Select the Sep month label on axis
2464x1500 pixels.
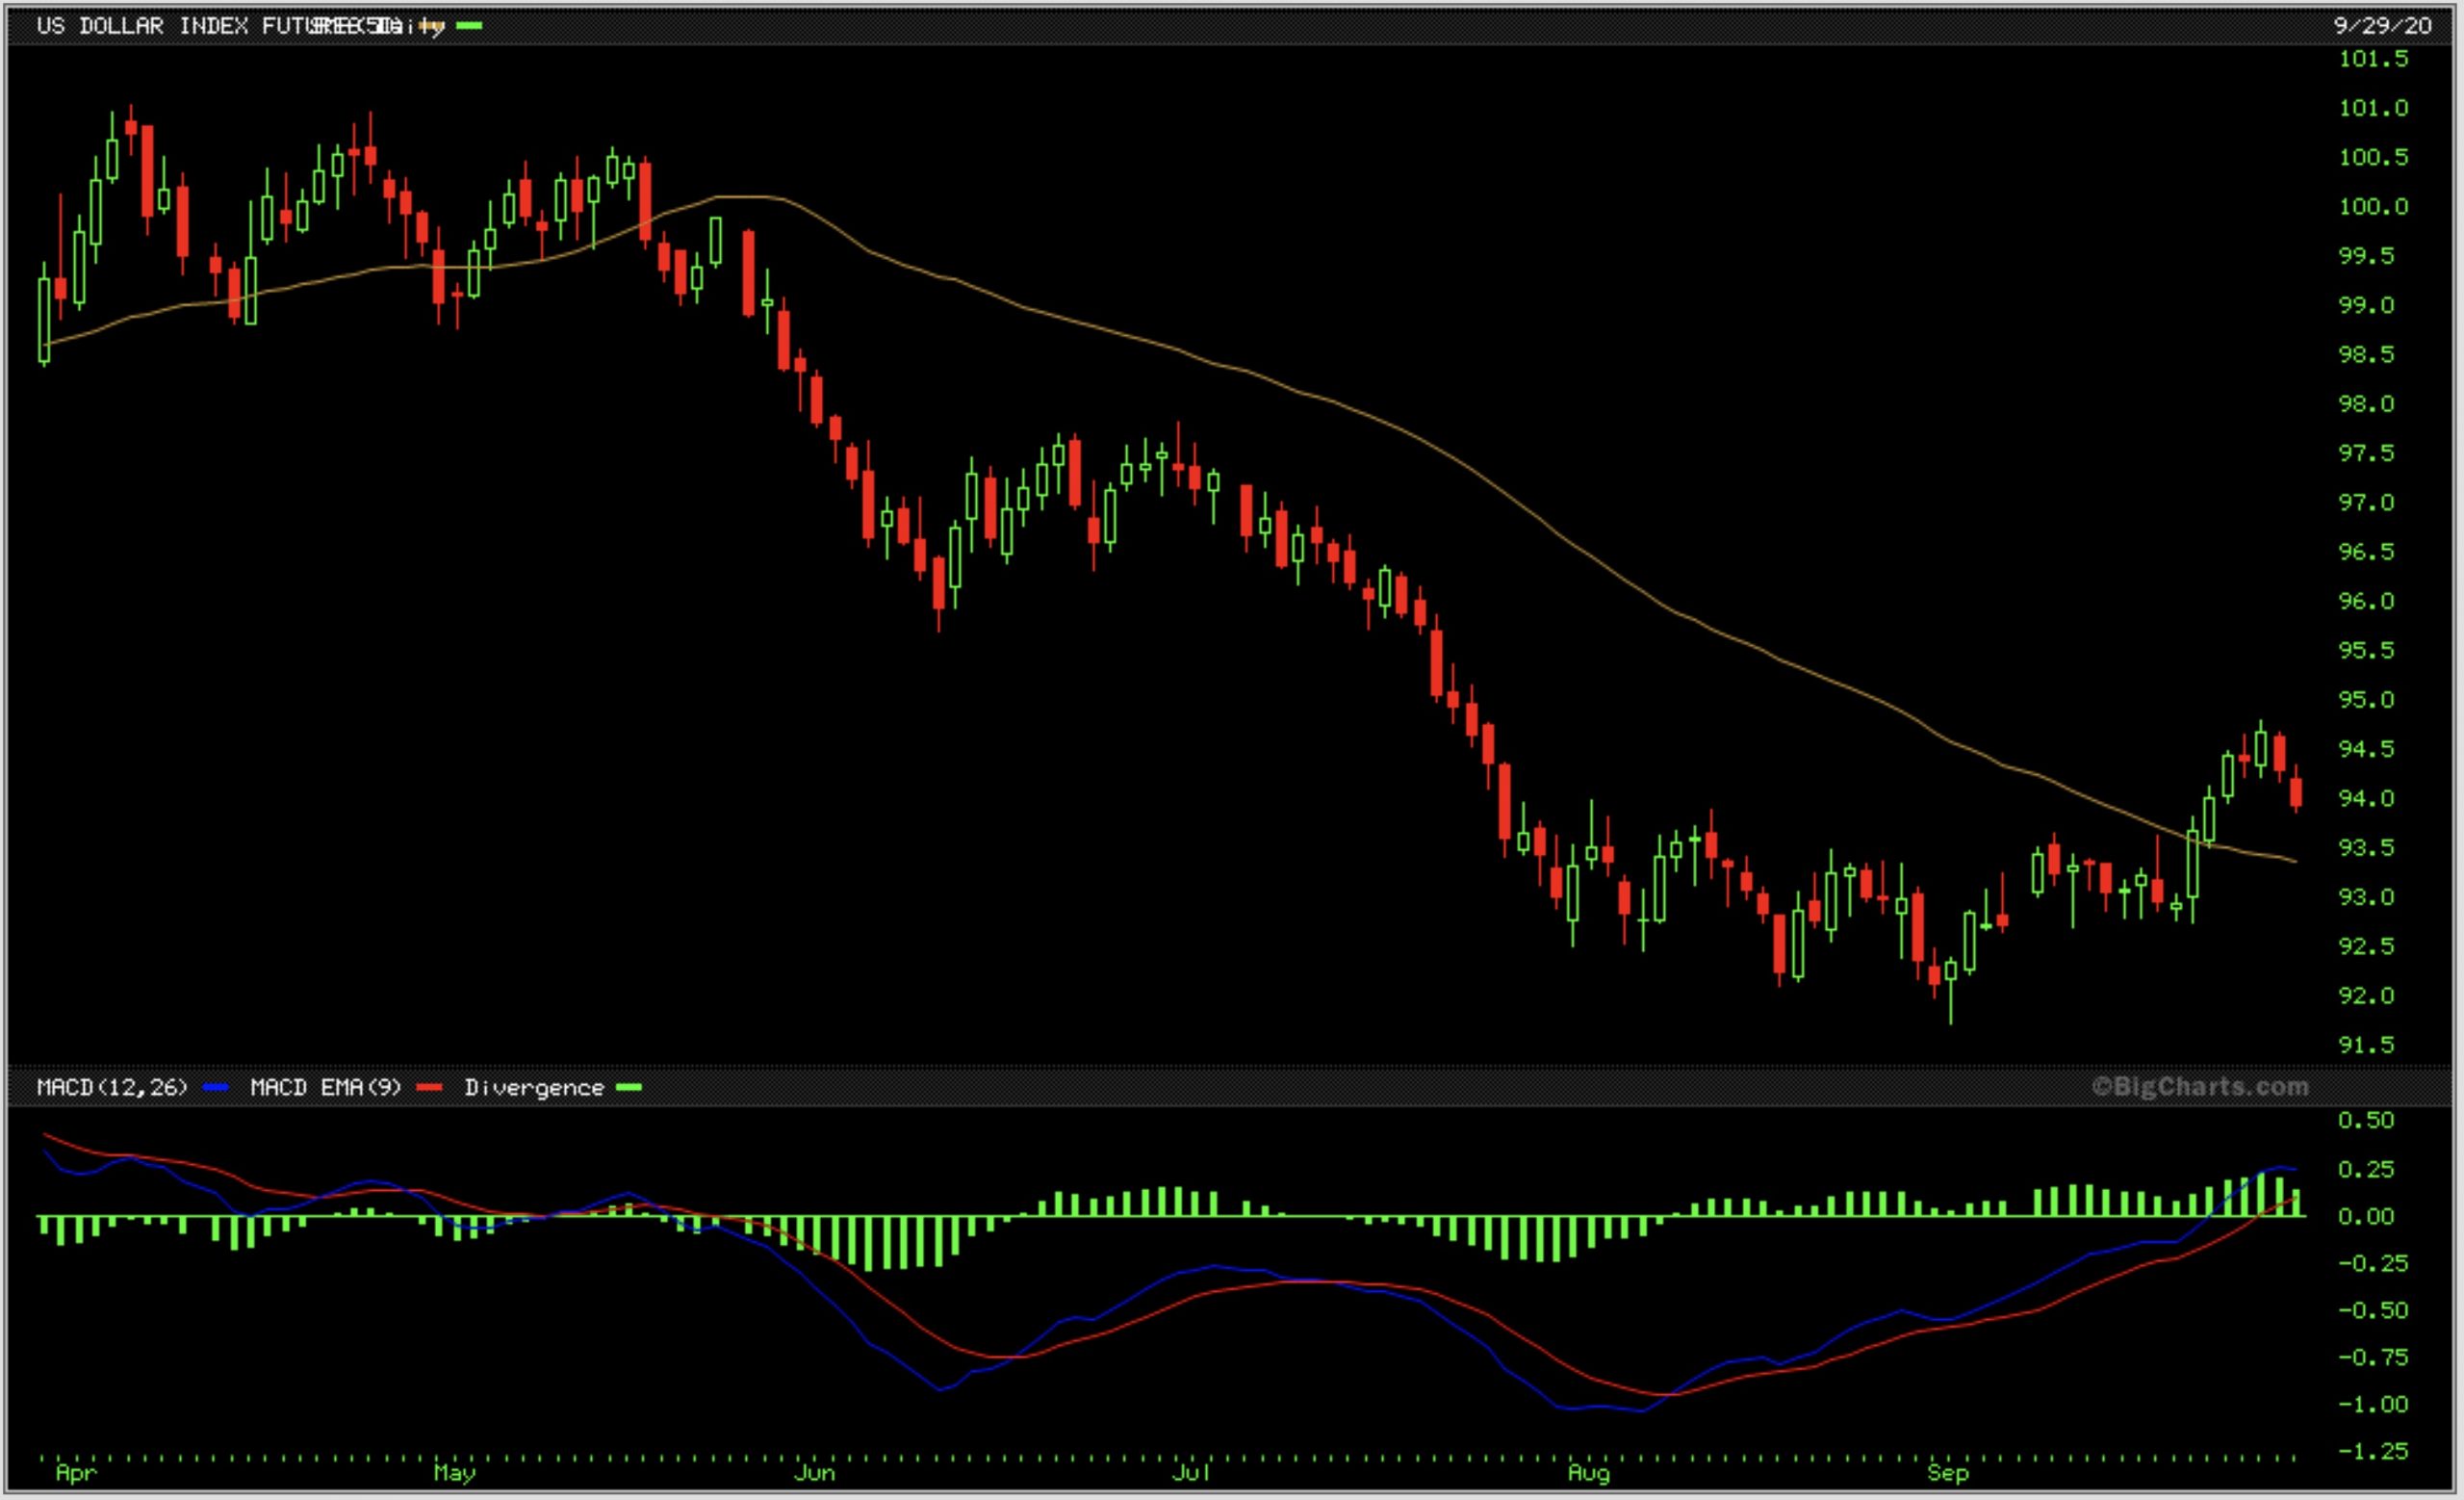pos(1947,1473)
